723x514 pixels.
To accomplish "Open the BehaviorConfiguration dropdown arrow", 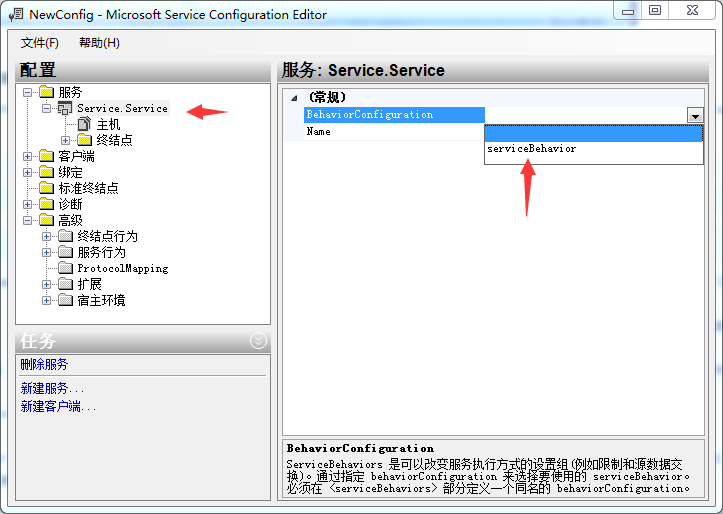I will tap(695, 115).
